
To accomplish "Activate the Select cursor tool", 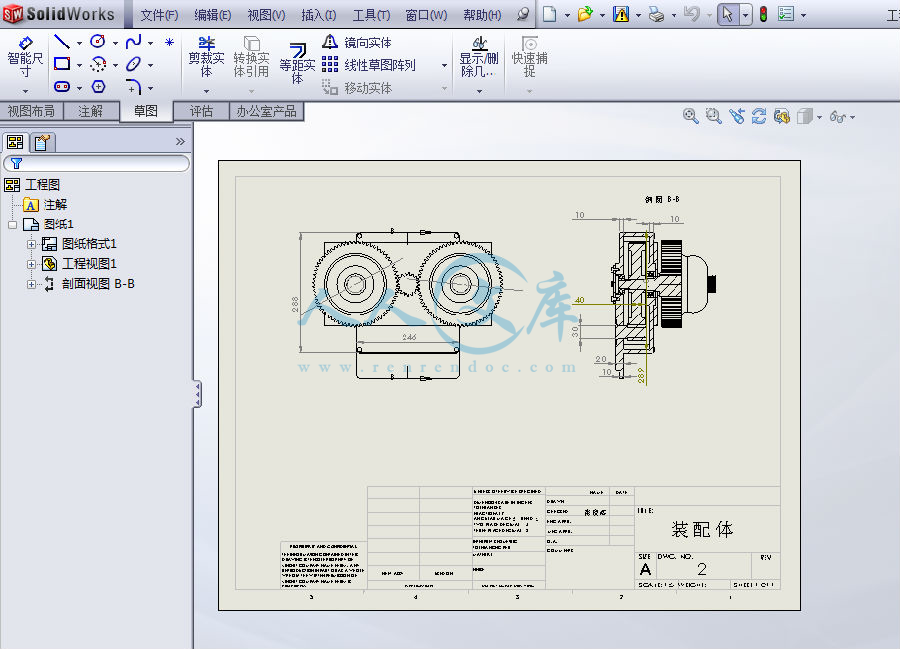I will (727, 14).
